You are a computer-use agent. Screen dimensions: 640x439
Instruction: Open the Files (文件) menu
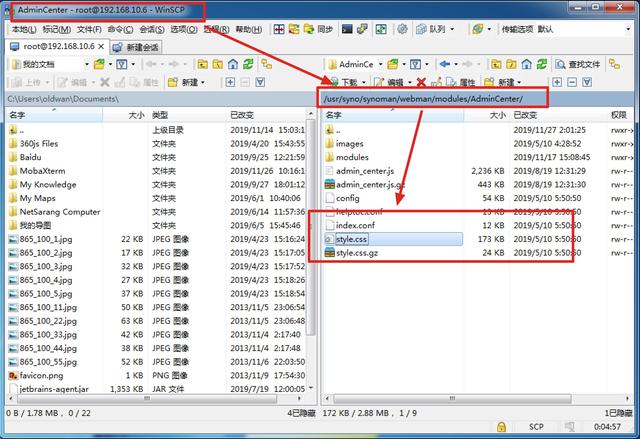89,29
